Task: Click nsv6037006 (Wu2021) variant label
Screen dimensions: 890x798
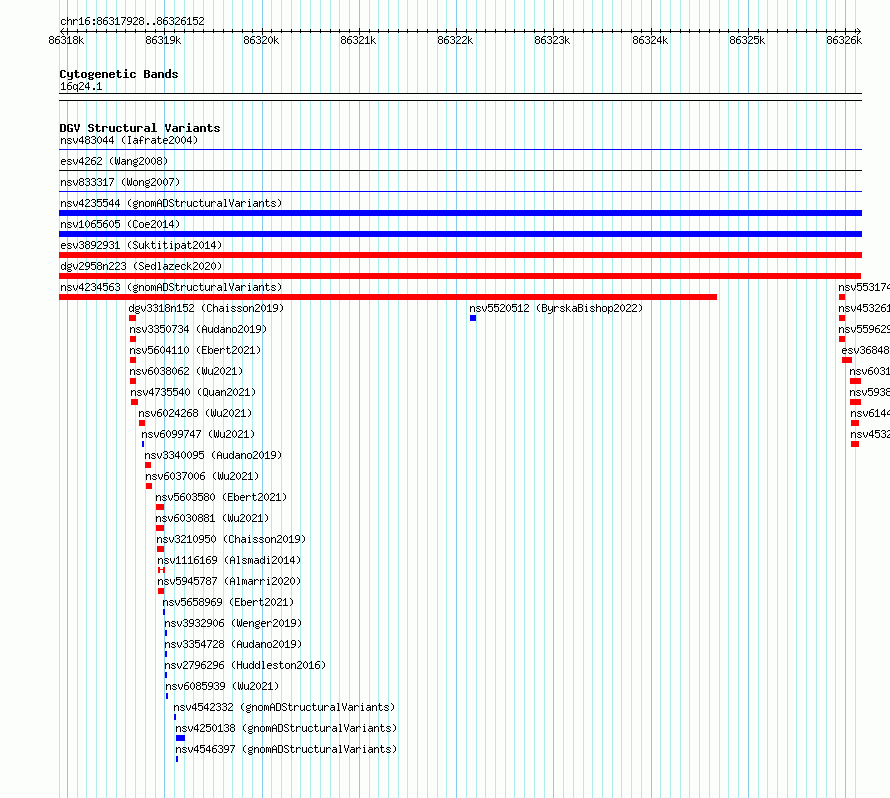Action: coord(201,476)
